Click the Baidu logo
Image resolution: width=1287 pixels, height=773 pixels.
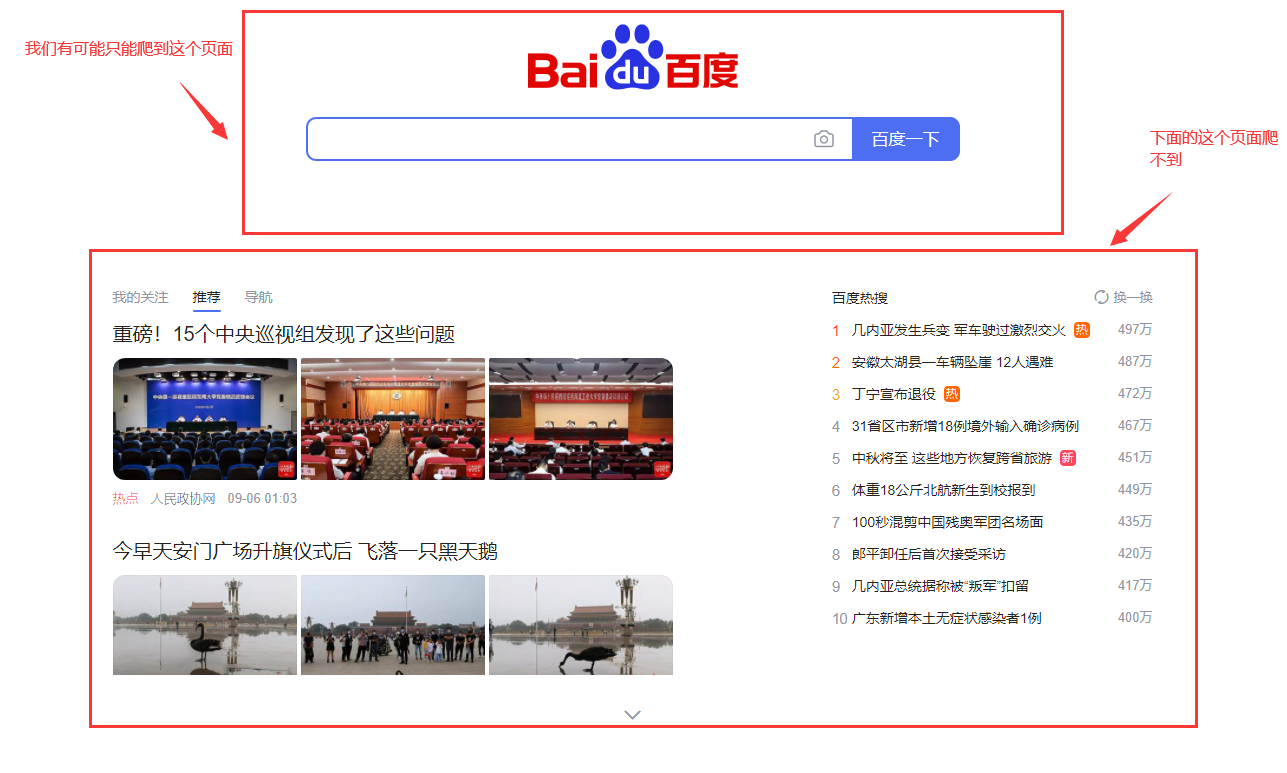click(x=633, y=58)
